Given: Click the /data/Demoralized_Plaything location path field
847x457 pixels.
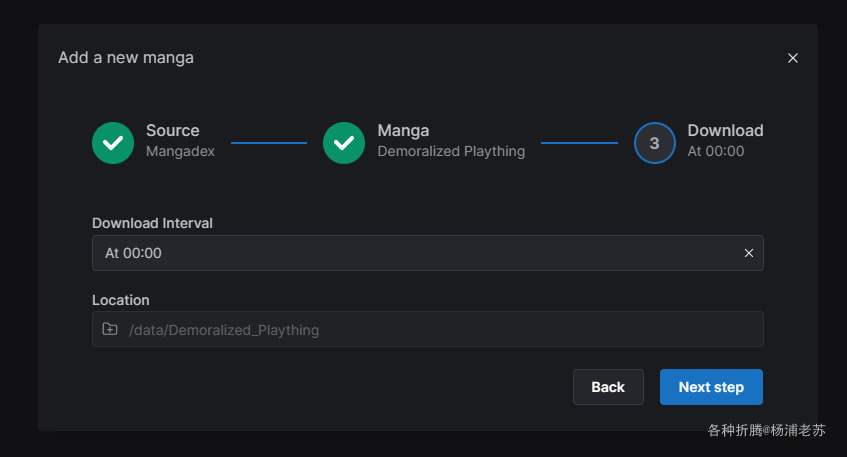Looking at the screenshot, I should pos(440,329).
